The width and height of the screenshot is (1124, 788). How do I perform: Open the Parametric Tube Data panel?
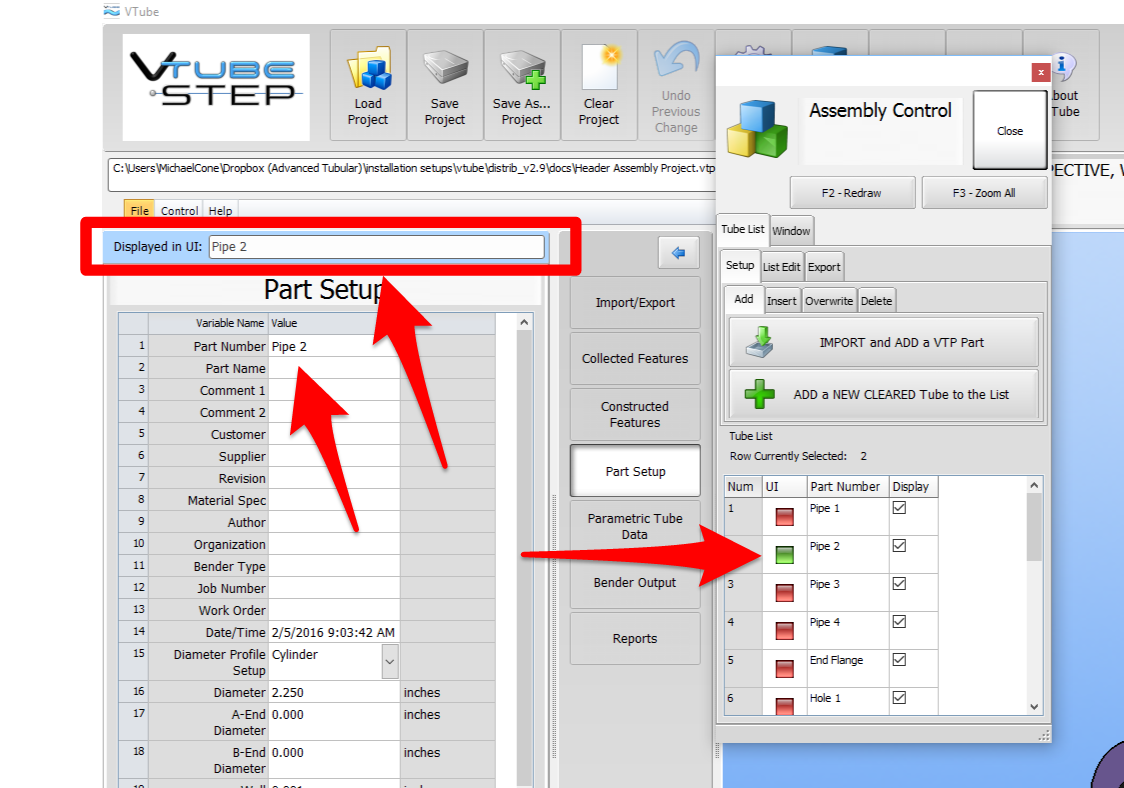(x=635, y=526)
